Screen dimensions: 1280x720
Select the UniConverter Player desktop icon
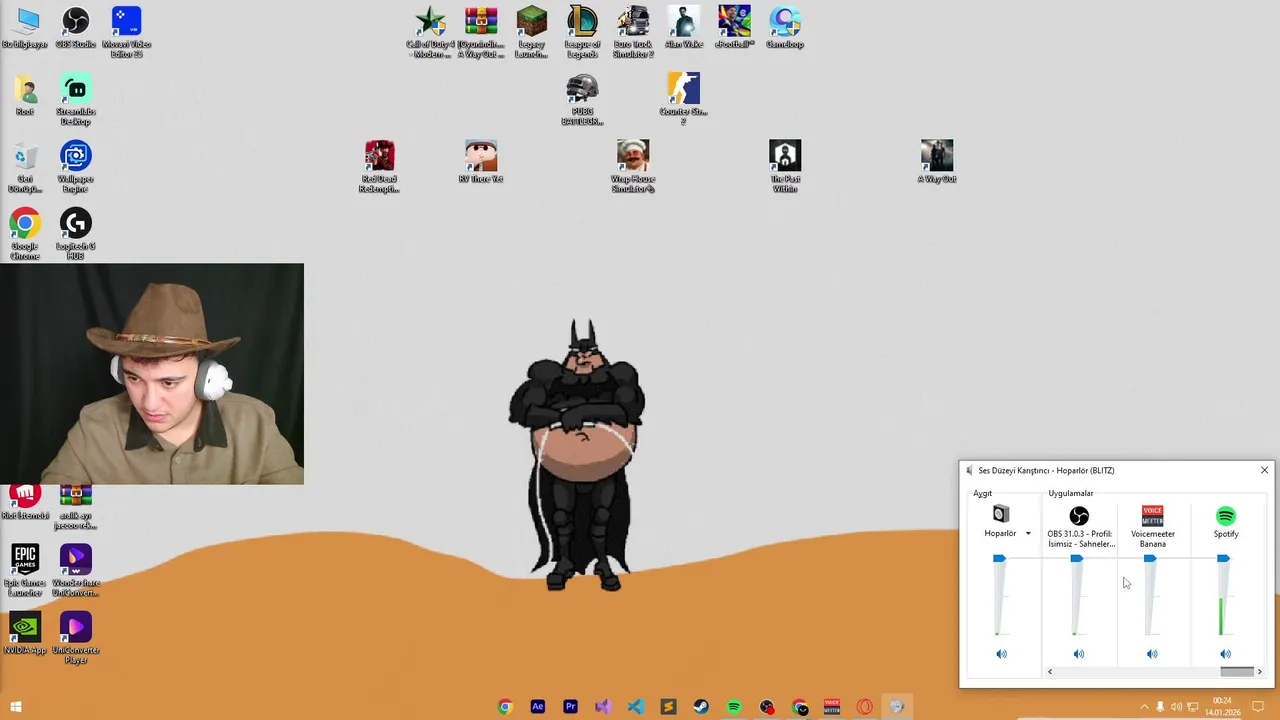pos(75,638)
